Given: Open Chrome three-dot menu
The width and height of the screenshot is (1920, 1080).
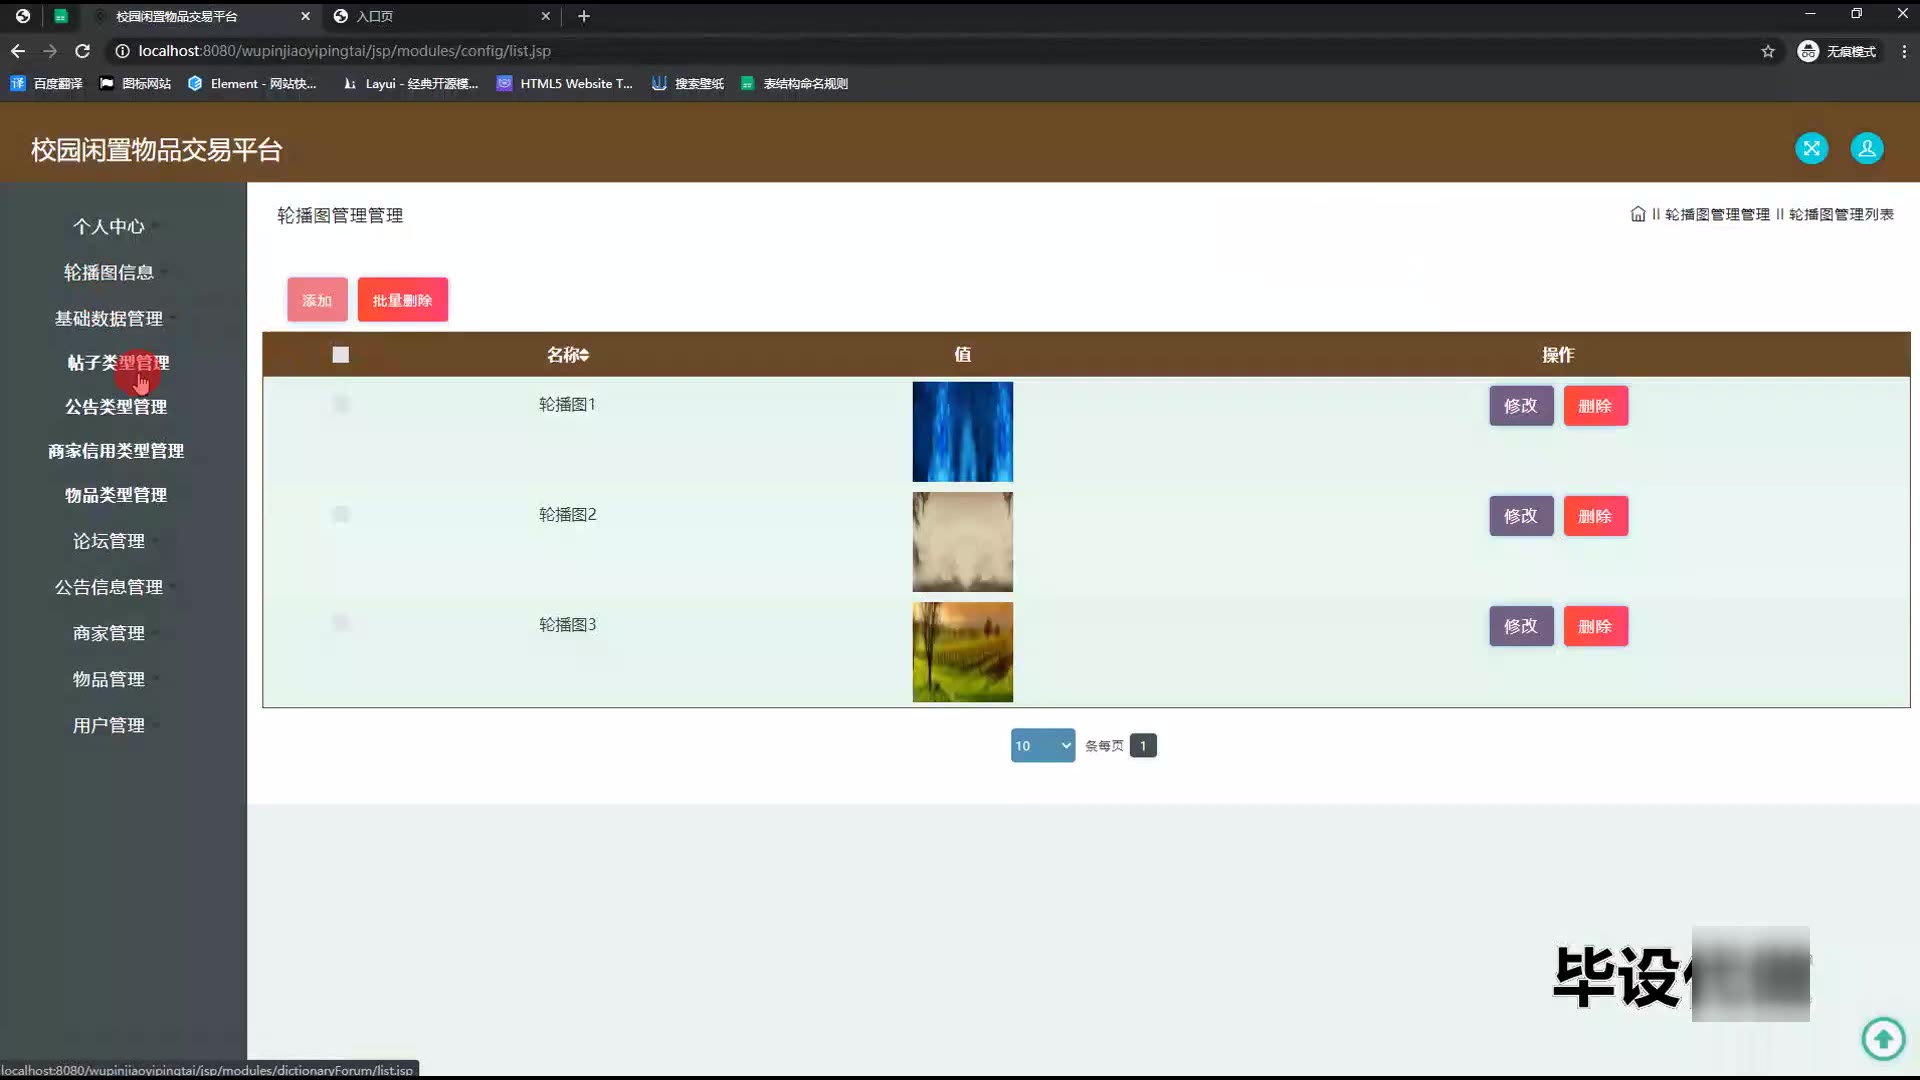Looking at the screenshot, I should tap(1903, 51).
